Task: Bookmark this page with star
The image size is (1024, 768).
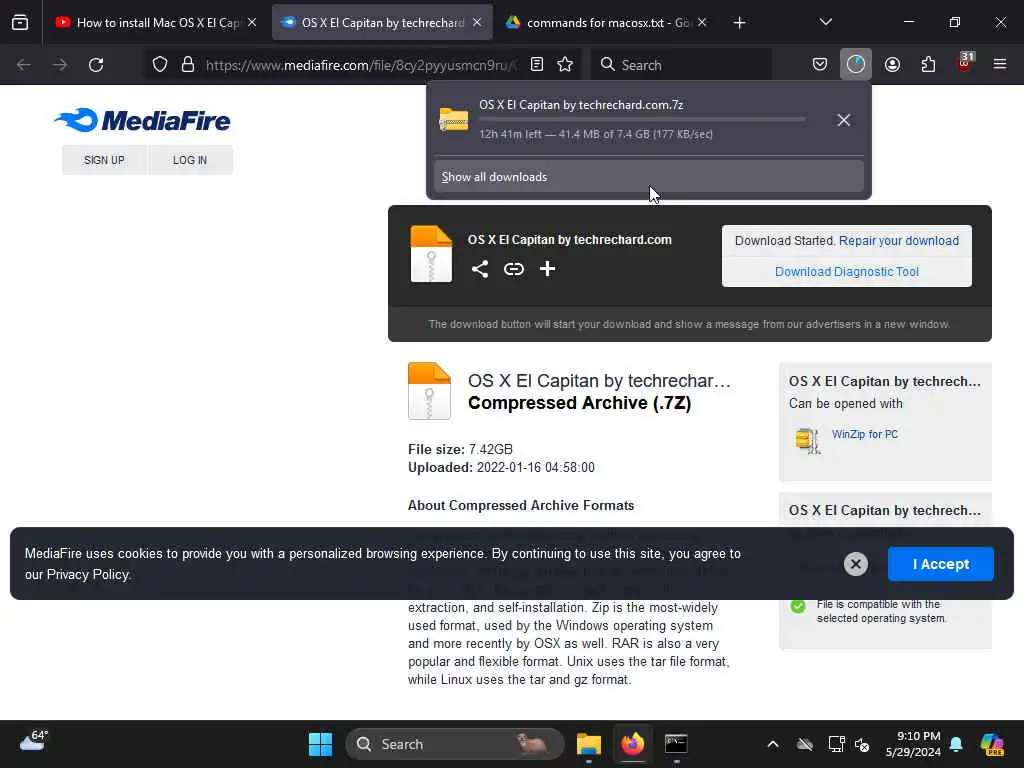Action: tap(566, 64)
